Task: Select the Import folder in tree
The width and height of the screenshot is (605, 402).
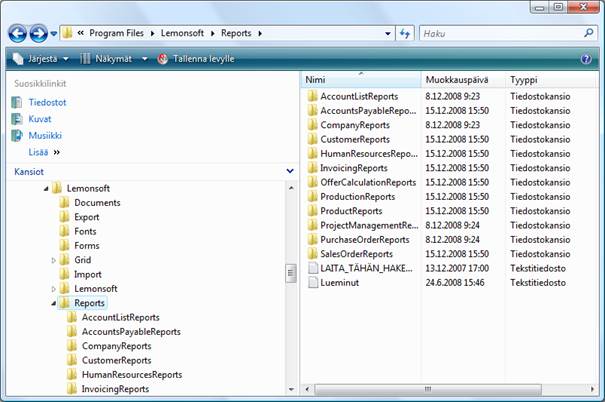Action: click(x=88, y=274)
